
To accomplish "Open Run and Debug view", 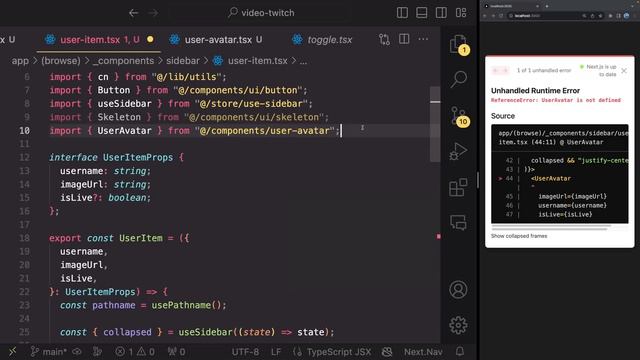I will tap(458, 151).
